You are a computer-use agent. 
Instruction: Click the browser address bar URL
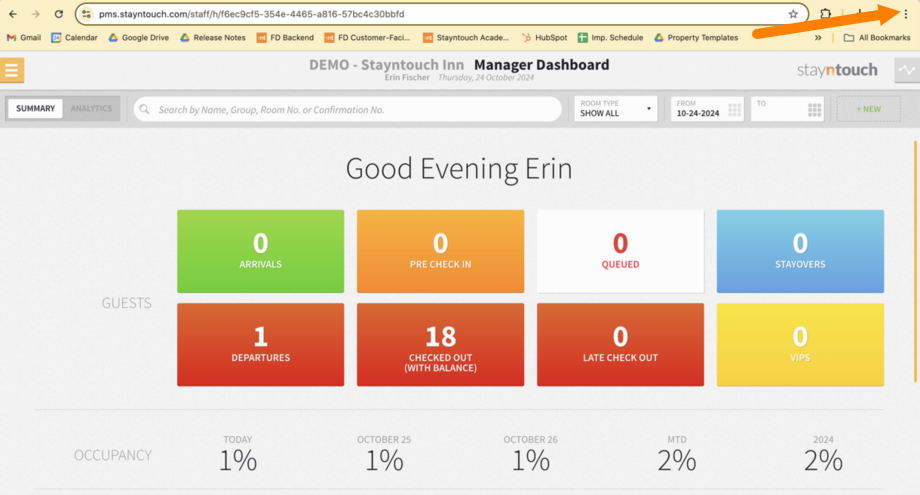pos(252,14)
